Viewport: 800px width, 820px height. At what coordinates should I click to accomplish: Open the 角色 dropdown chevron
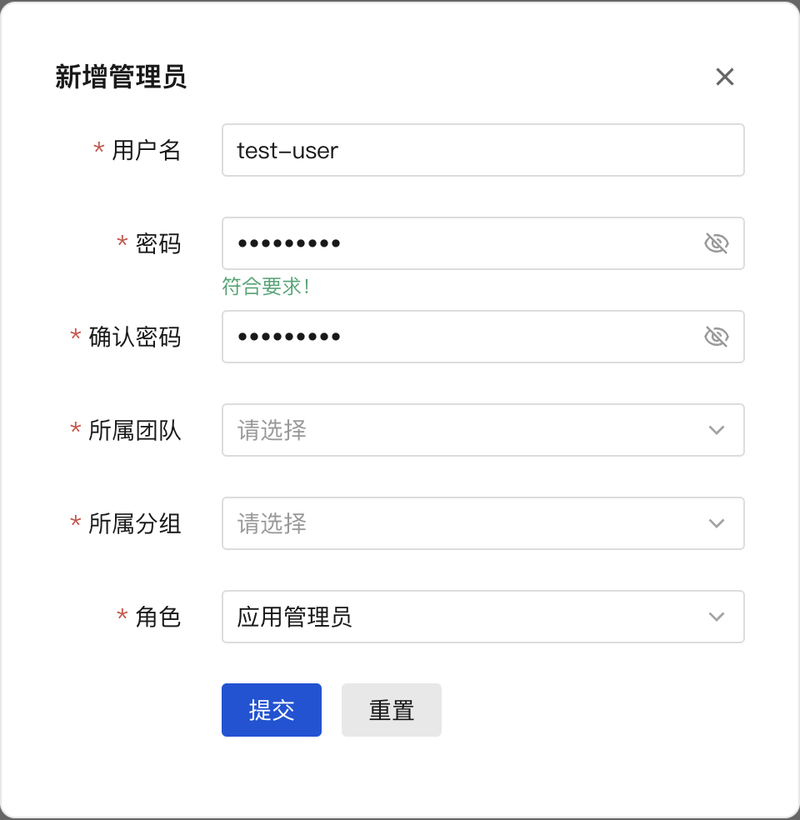click(x=716, y=617)
